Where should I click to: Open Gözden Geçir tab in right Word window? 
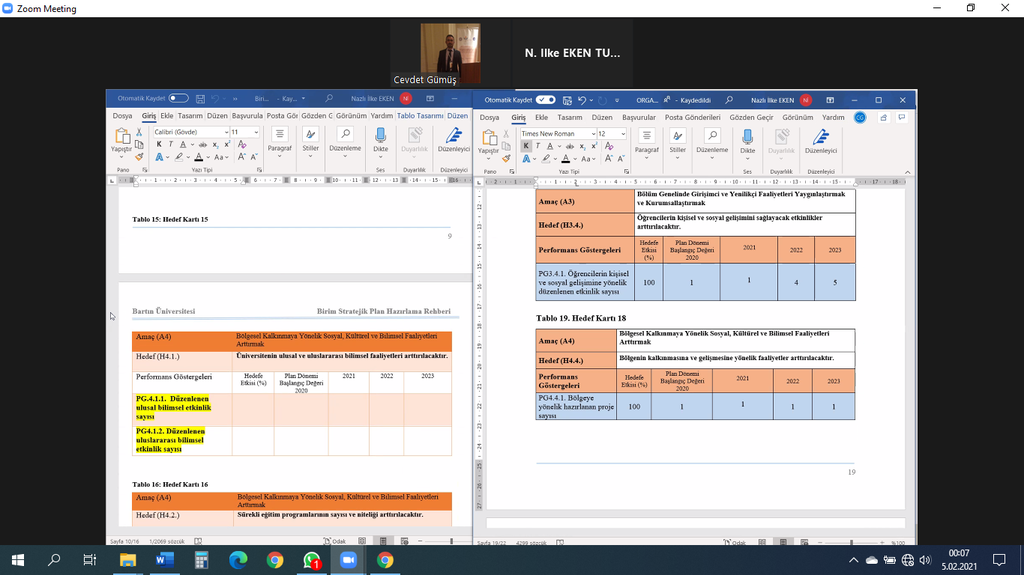point(751,118)
